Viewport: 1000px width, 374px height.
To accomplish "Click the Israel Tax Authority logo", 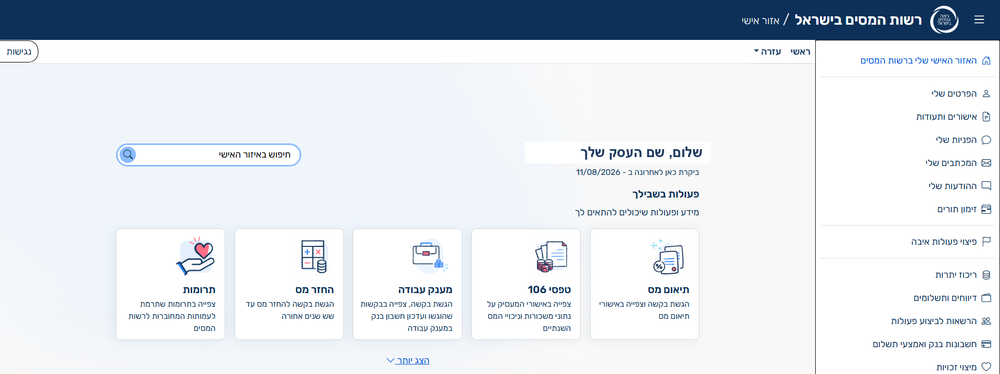I will (945, 20).
